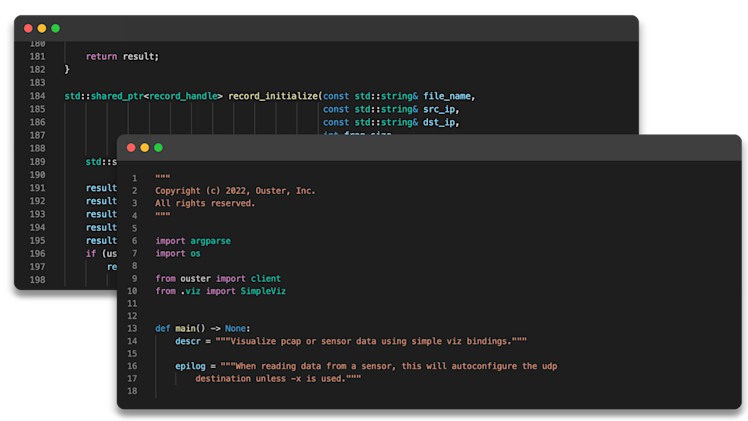748x421 pixels.
Task: Maximize the back C++ code window
Action: tap(55, 29)
